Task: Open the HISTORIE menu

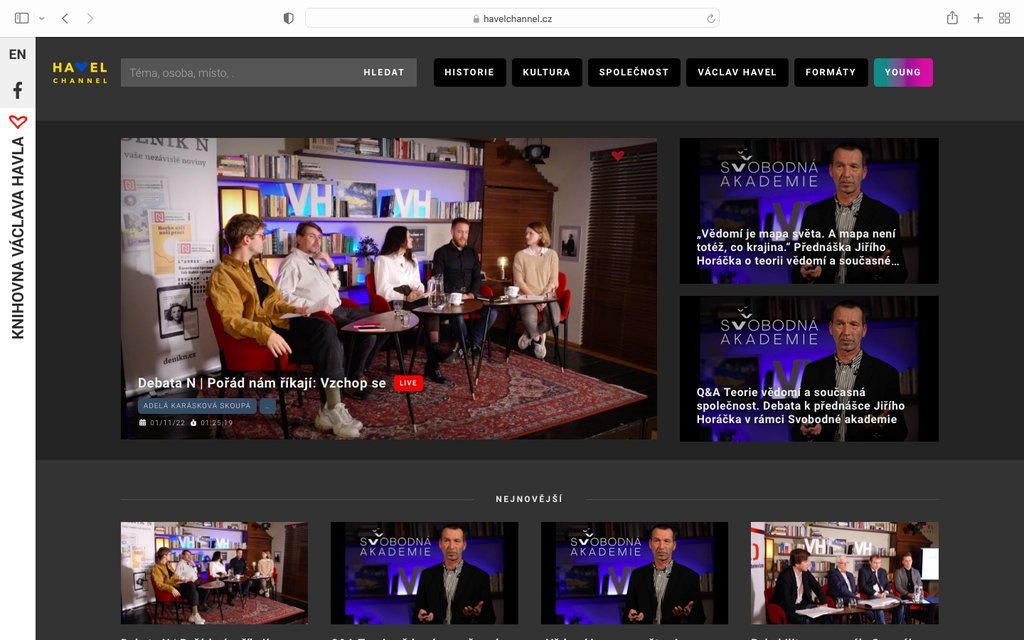Action: [x=470, y=72]
